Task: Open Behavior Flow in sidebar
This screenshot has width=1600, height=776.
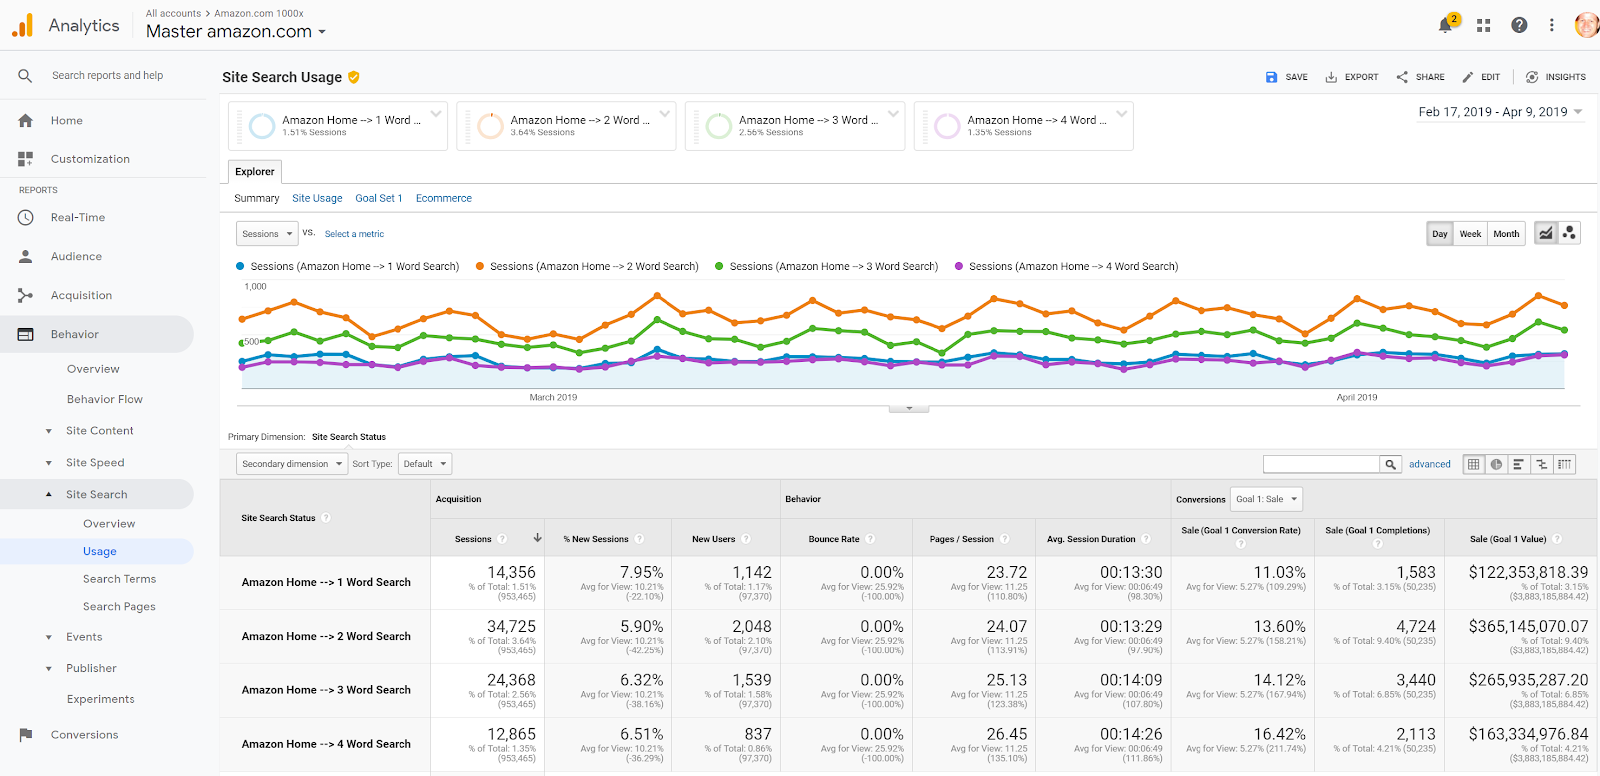Action: 105,399
